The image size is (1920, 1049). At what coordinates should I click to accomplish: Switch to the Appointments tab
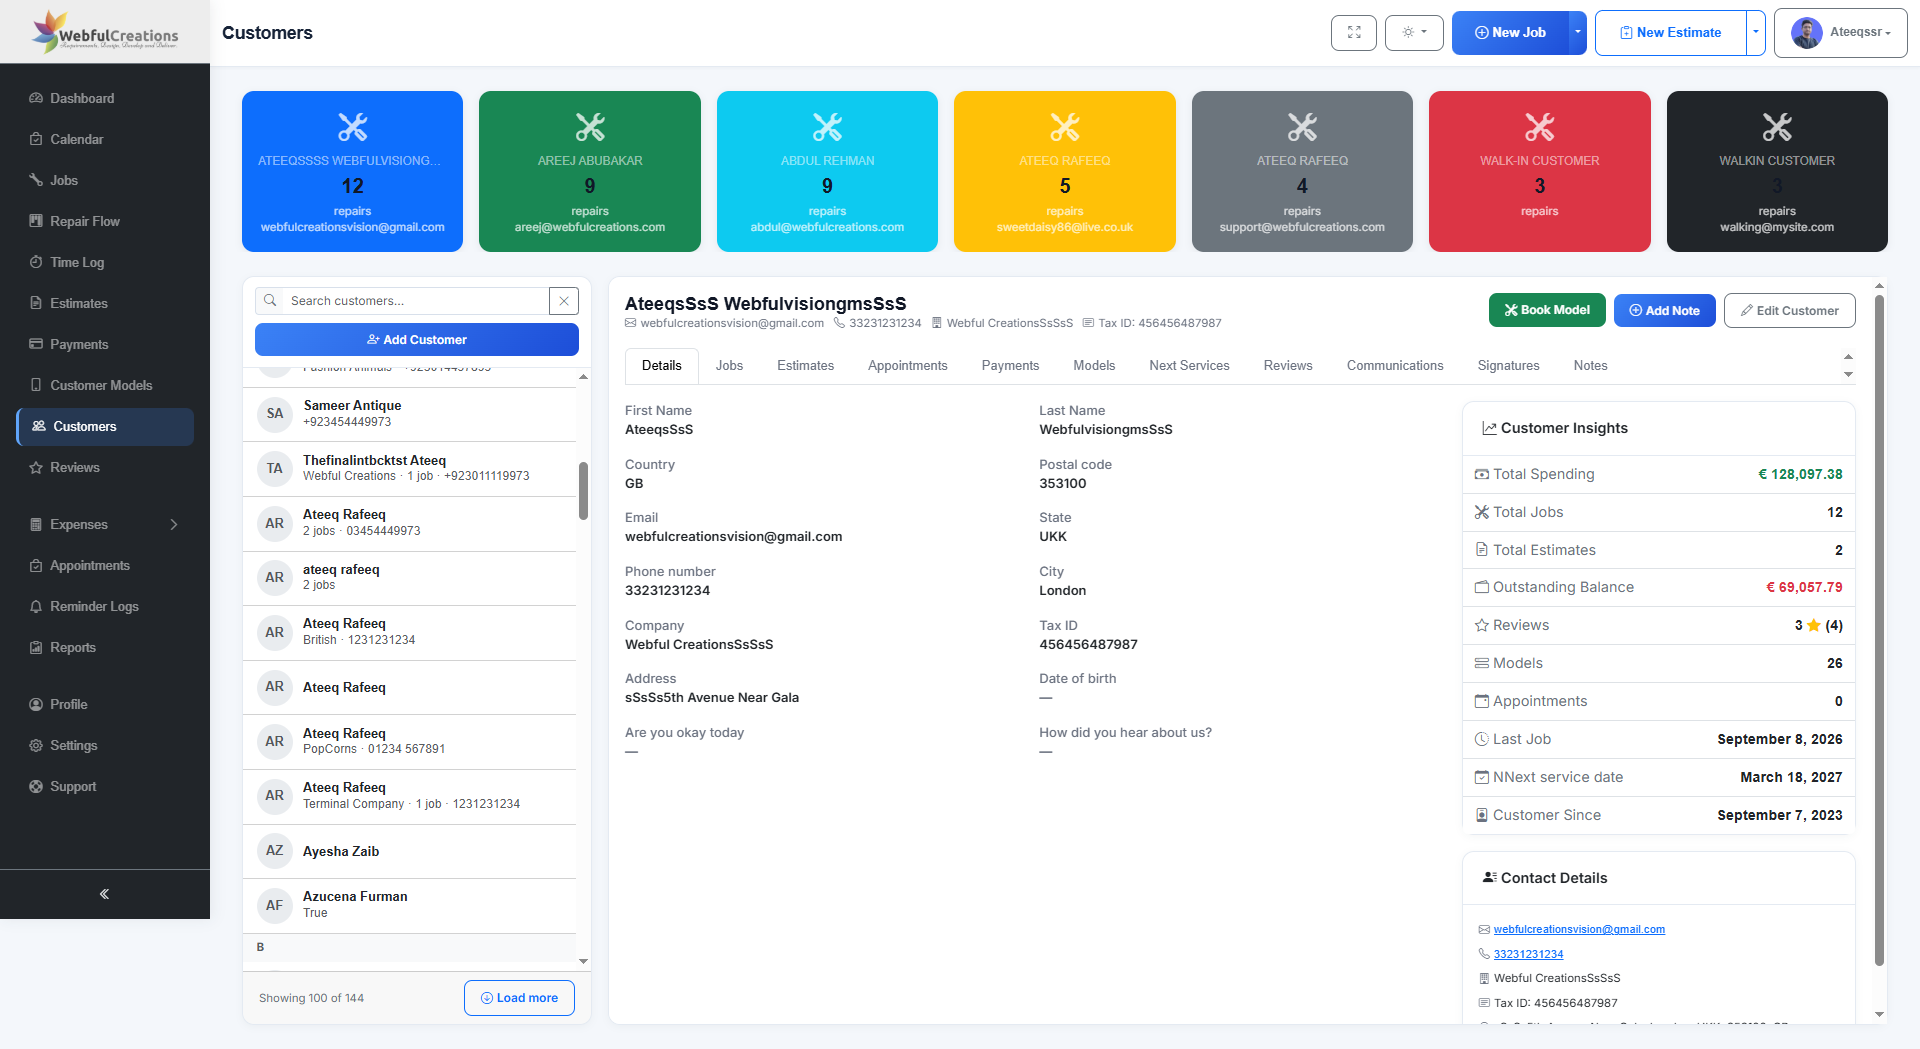point(907,366)
